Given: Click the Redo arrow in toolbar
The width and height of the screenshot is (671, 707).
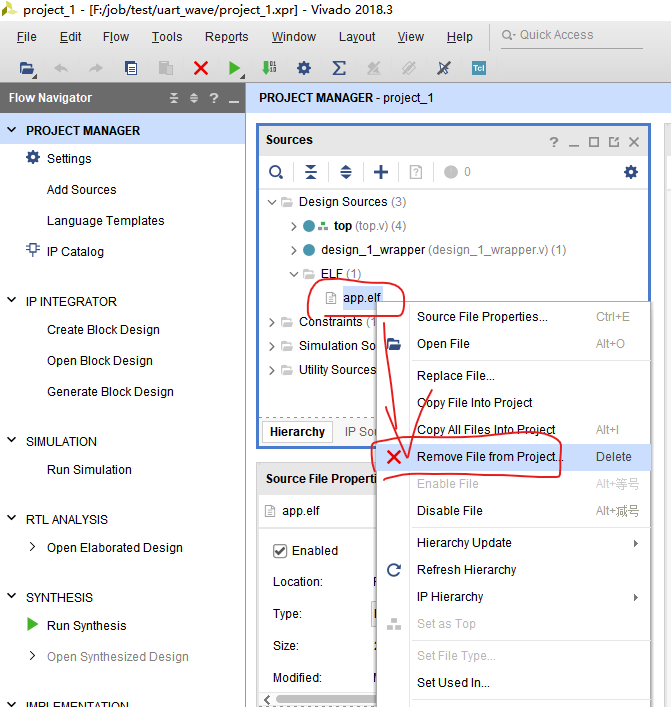Looking at the screenshot, I should tap(96, 69).
